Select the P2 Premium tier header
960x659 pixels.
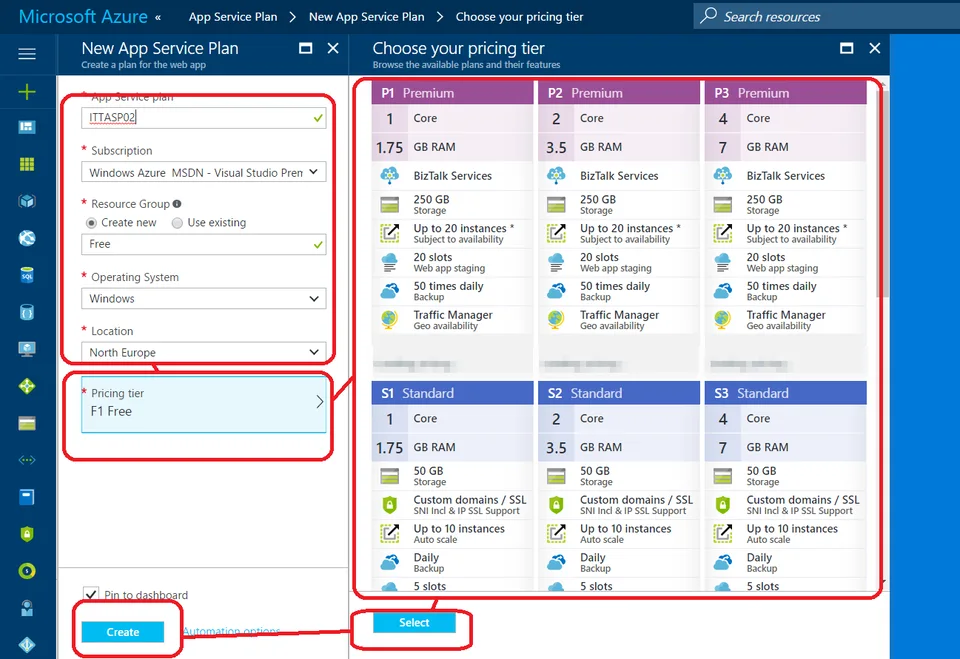click(x=618, y=93)
